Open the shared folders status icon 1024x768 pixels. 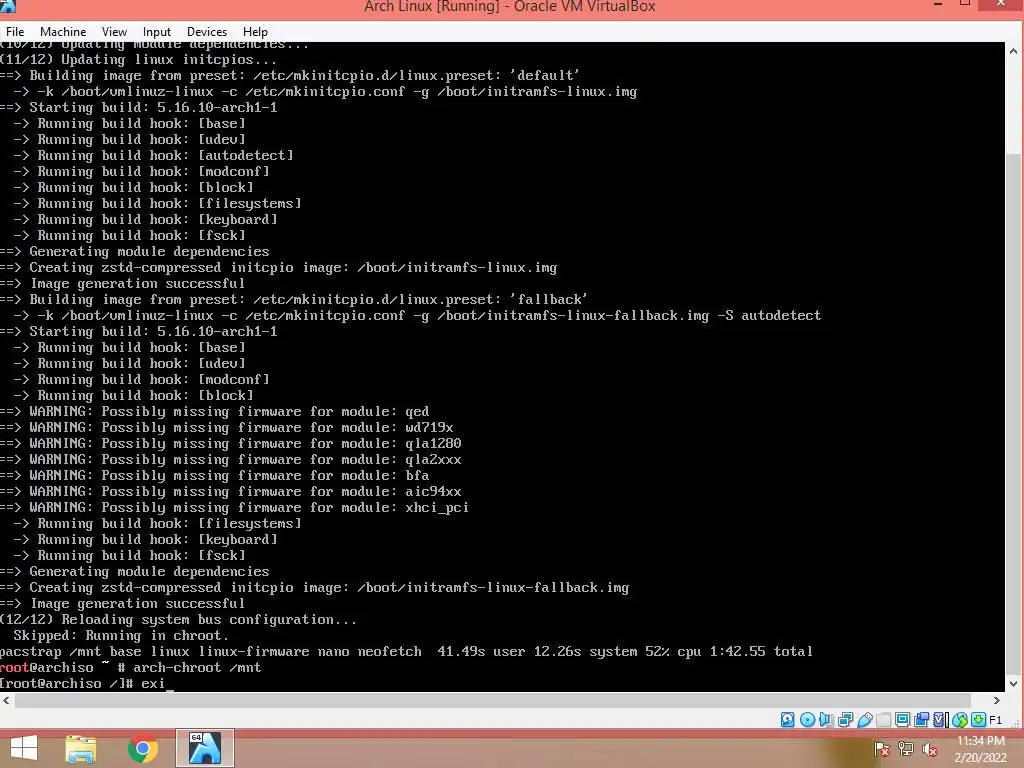click(x=884, y=720)
